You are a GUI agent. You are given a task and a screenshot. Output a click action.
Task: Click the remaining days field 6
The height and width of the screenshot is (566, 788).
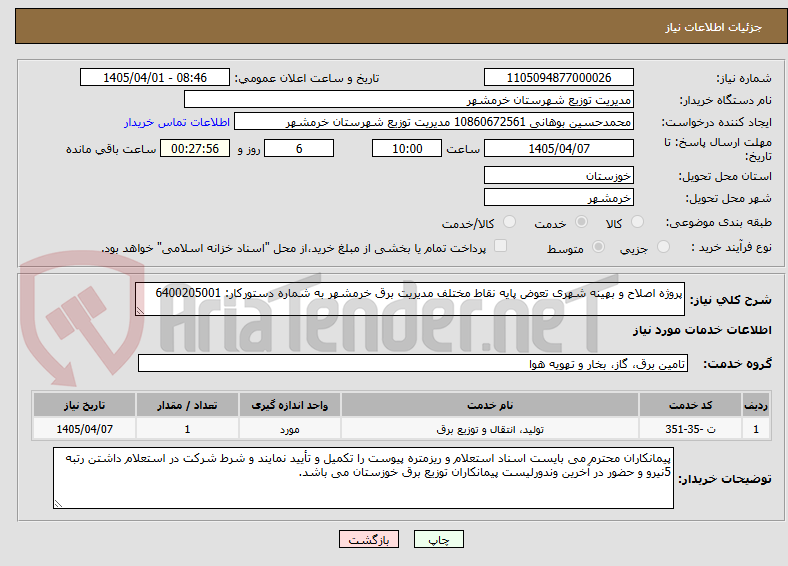point(299,148)
